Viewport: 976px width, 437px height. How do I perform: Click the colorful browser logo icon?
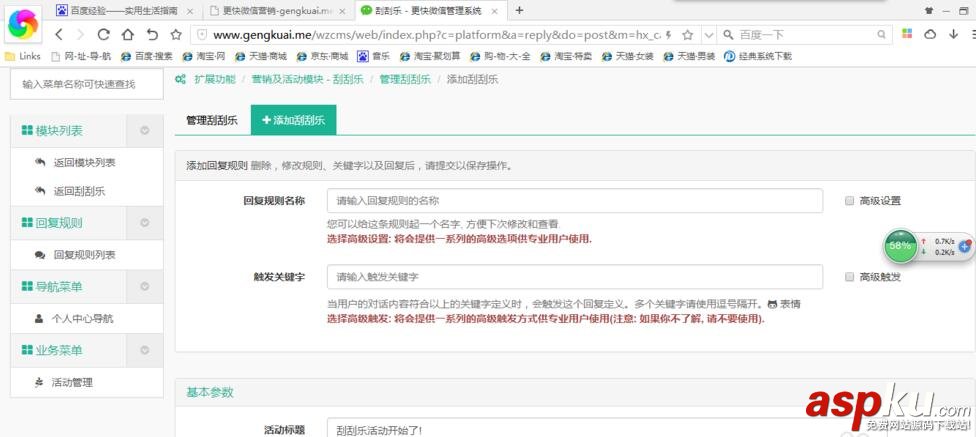pyautogui.click(x=24, y=25)
